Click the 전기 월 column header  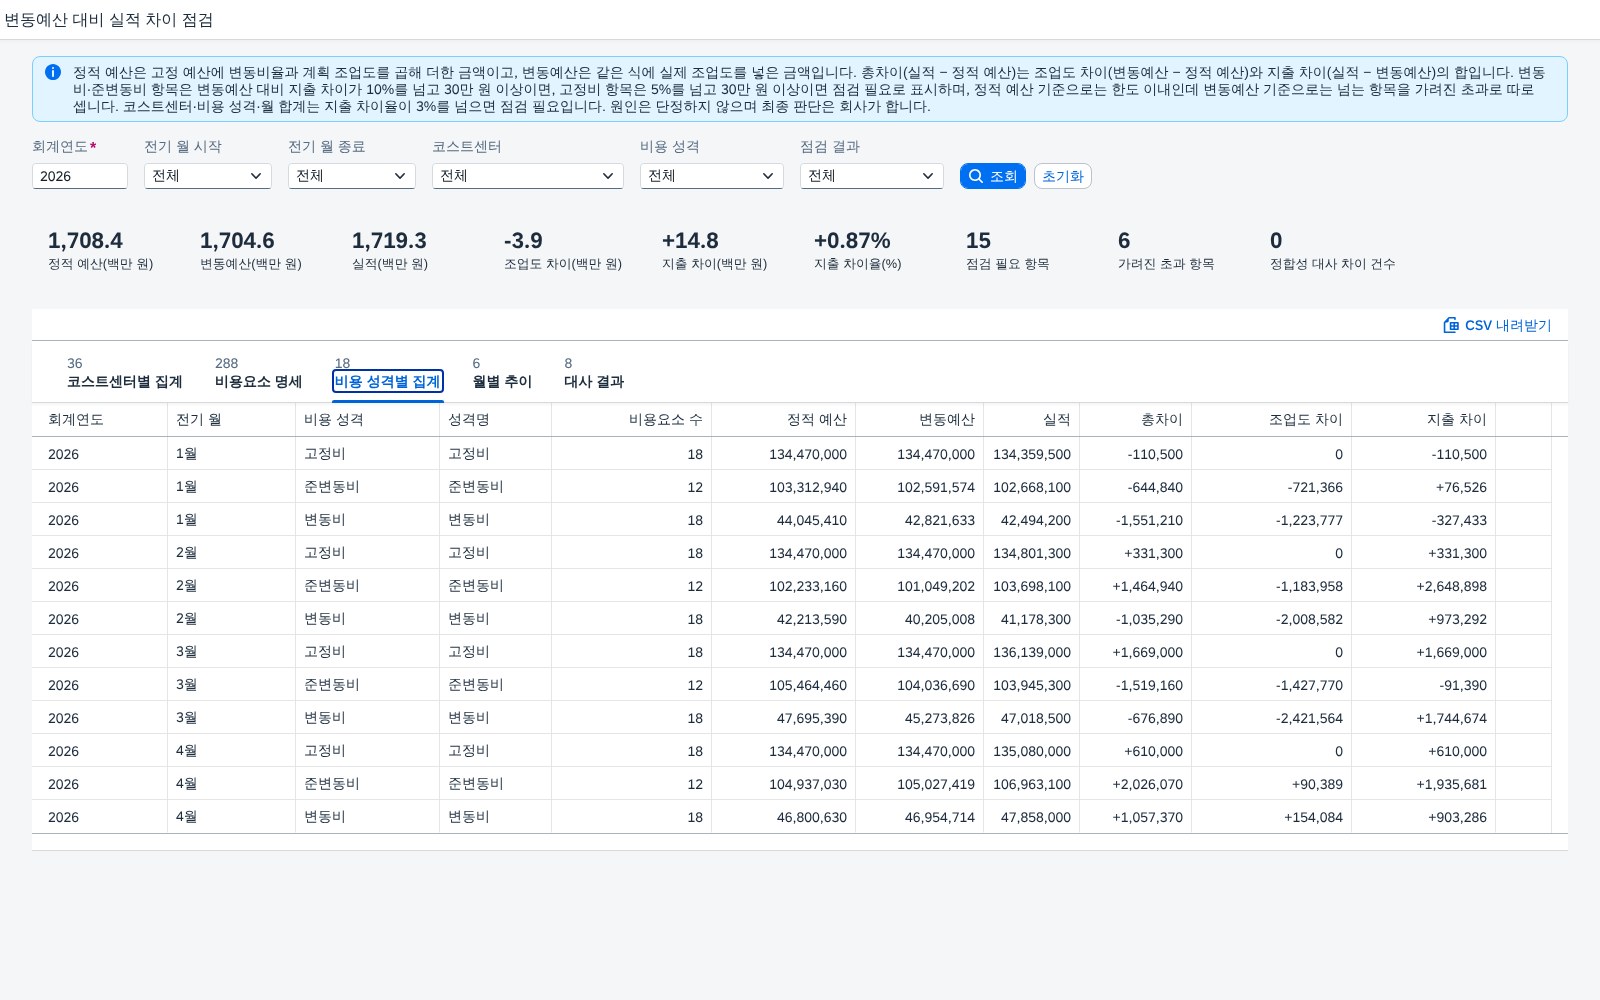[232, 420]
